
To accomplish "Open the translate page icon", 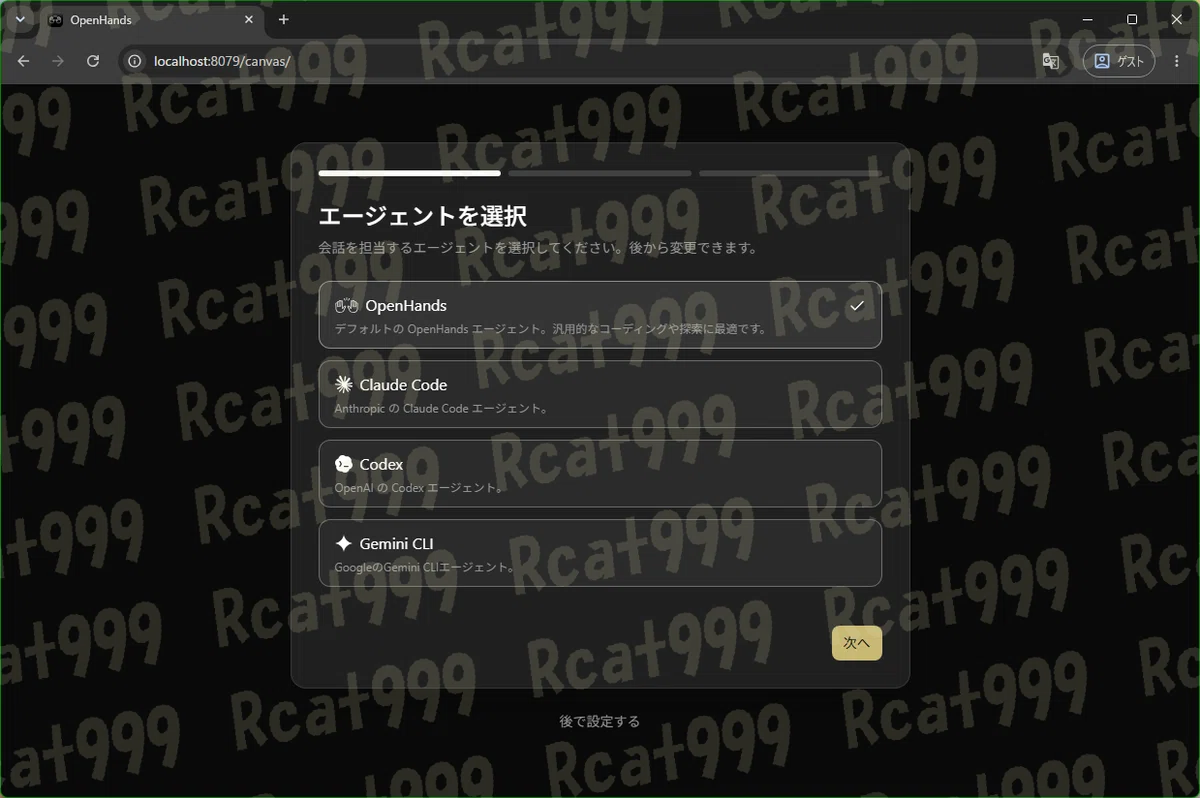I will (x=1050, y=61).
